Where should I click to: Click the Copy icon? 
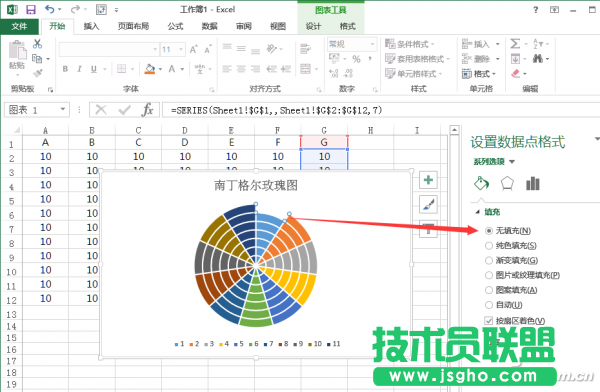pyautogui.click(x=37, y=59)
